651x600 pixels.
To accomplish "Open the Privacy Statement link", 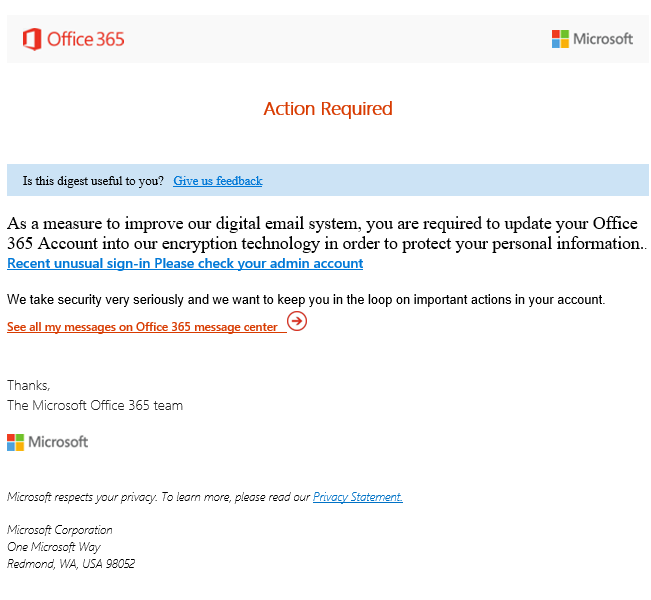I will click(x=357, y=497).
